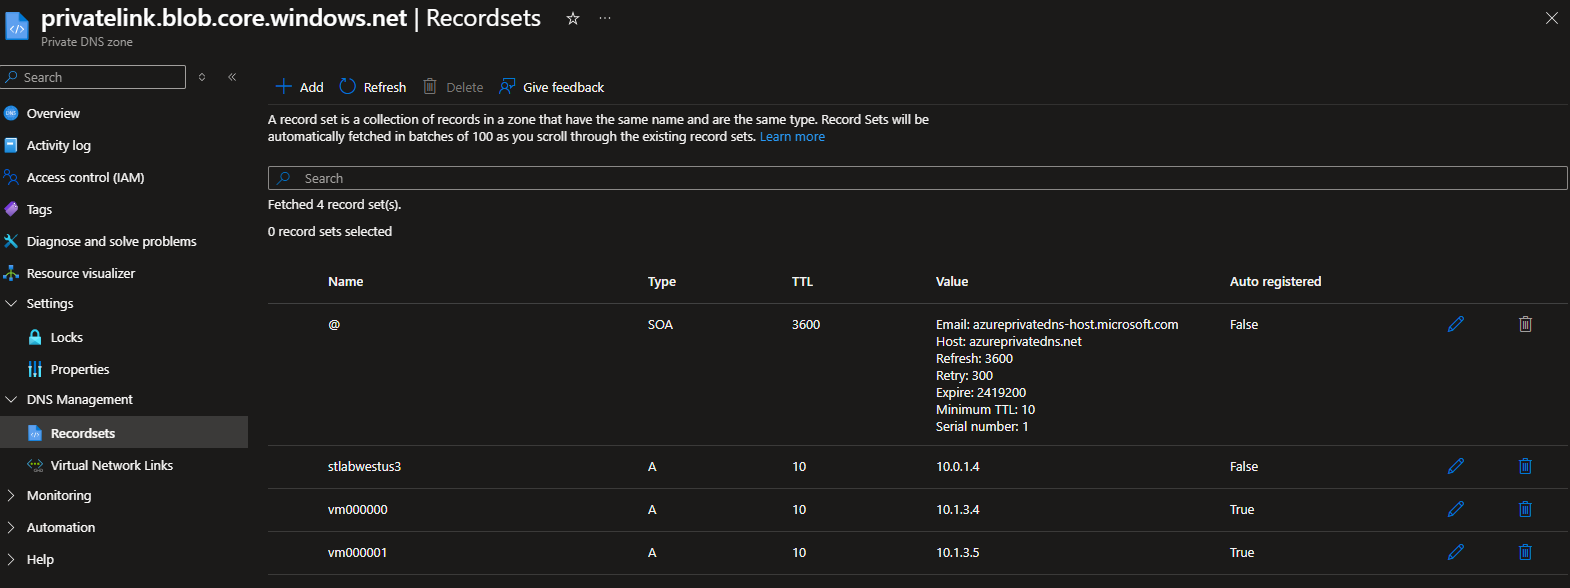Open the Tags page

coord(39,209)
